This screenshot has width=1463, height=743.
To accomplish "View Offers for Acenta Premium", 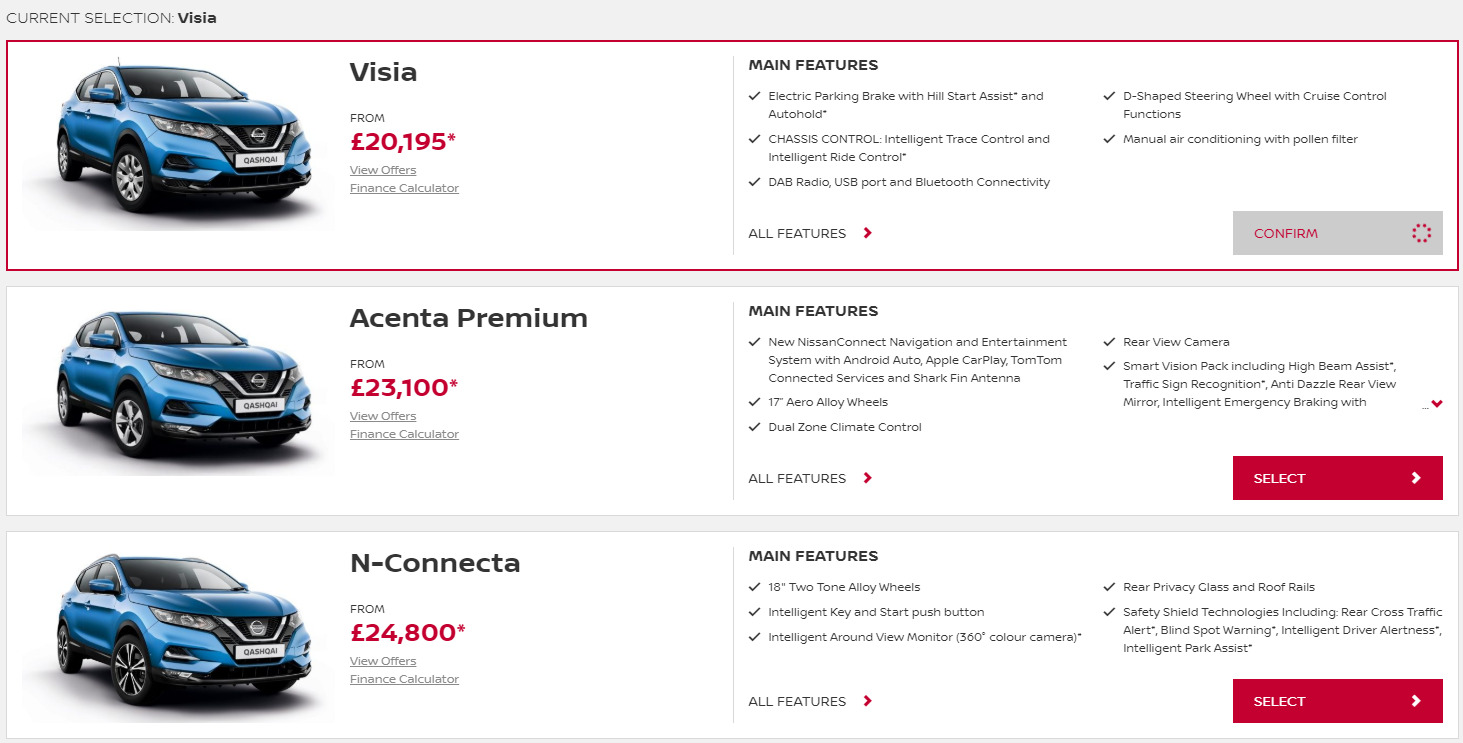I will coord(383,416).
